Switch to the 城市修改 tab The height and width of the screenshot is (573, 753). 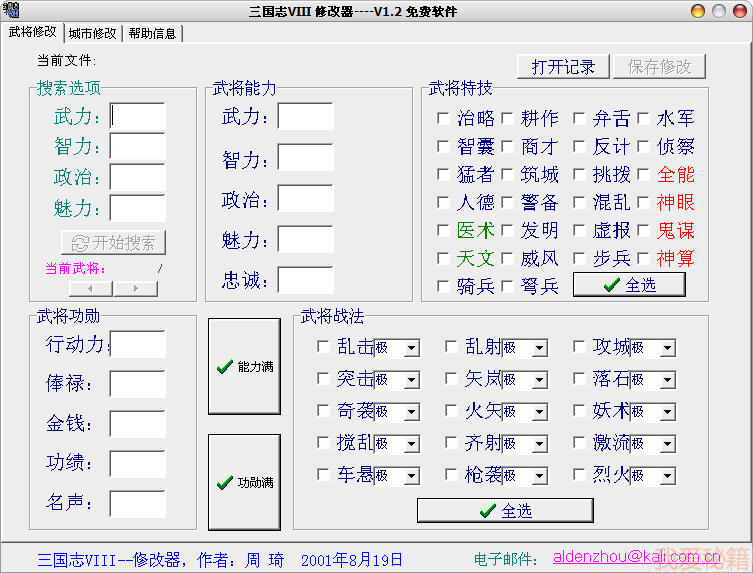click(x=92, y=33)
